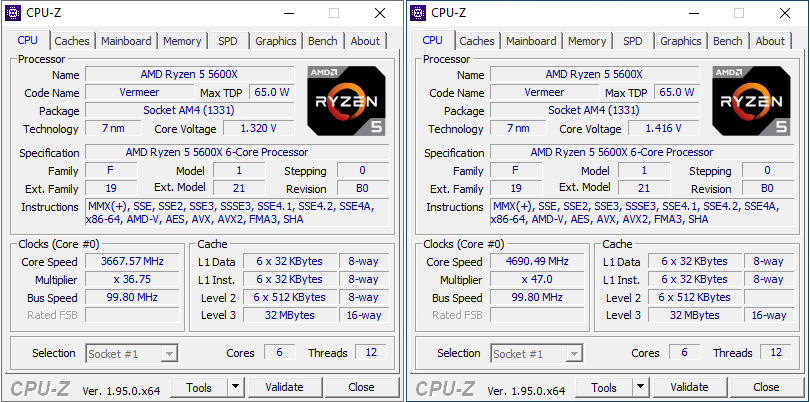Click Validate in left window
810x402 pixels.
[284, 387]
